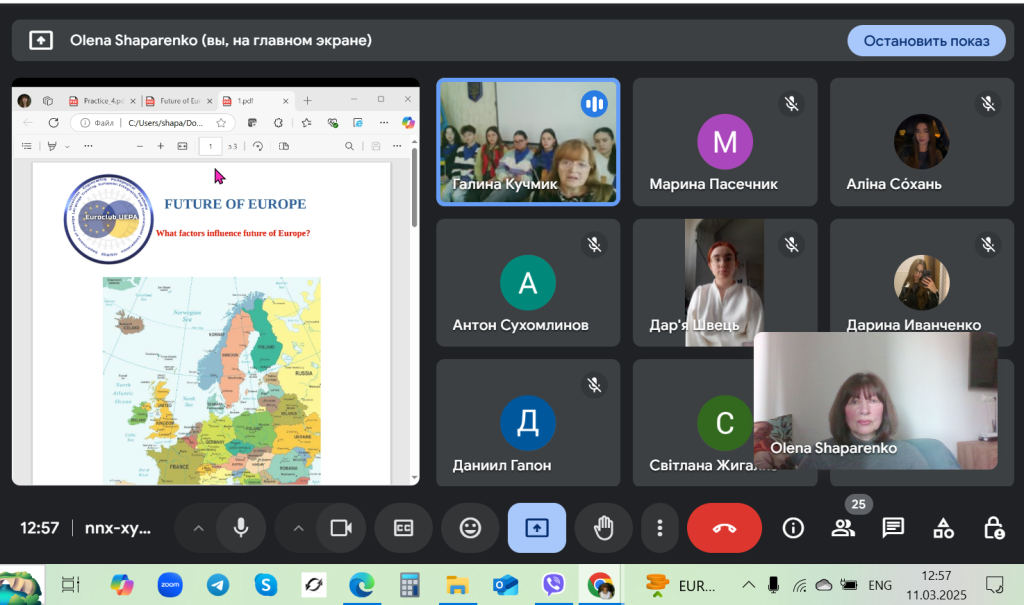The width and height of the screenshot is (1024, 605).
Task: Open the chat panel
Action: coord(893,528)
